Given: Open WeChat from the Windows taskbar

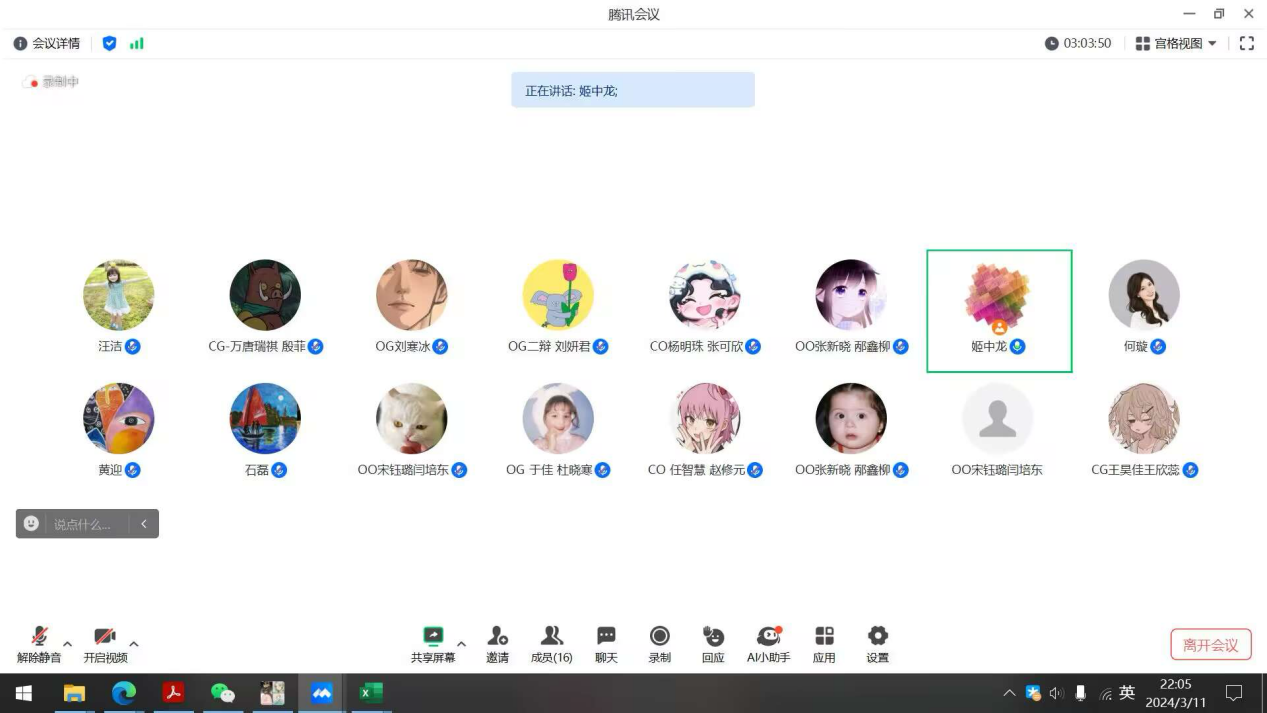Looking at the screenshot, I should click(x=222, y=693).
